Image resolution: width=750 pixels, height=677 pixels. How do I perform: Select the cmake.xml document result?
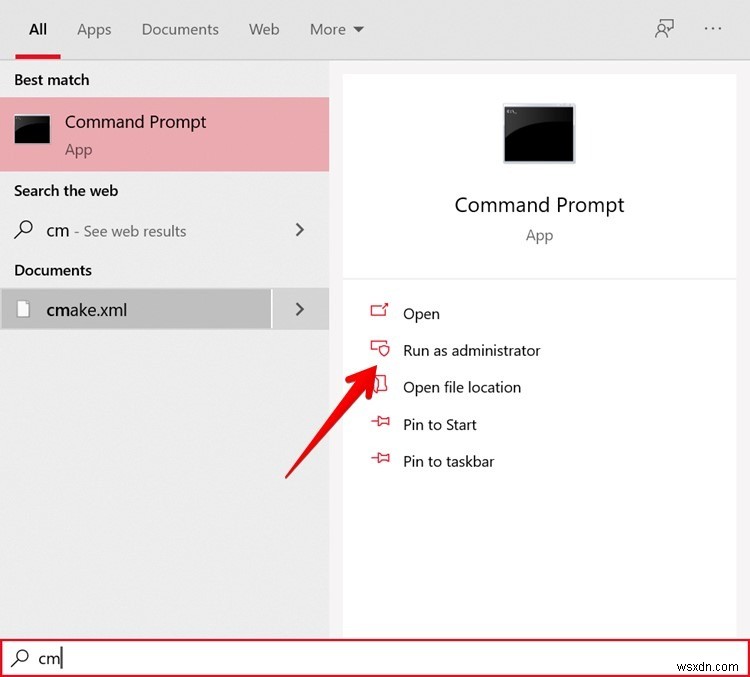[x=136, y=309]
